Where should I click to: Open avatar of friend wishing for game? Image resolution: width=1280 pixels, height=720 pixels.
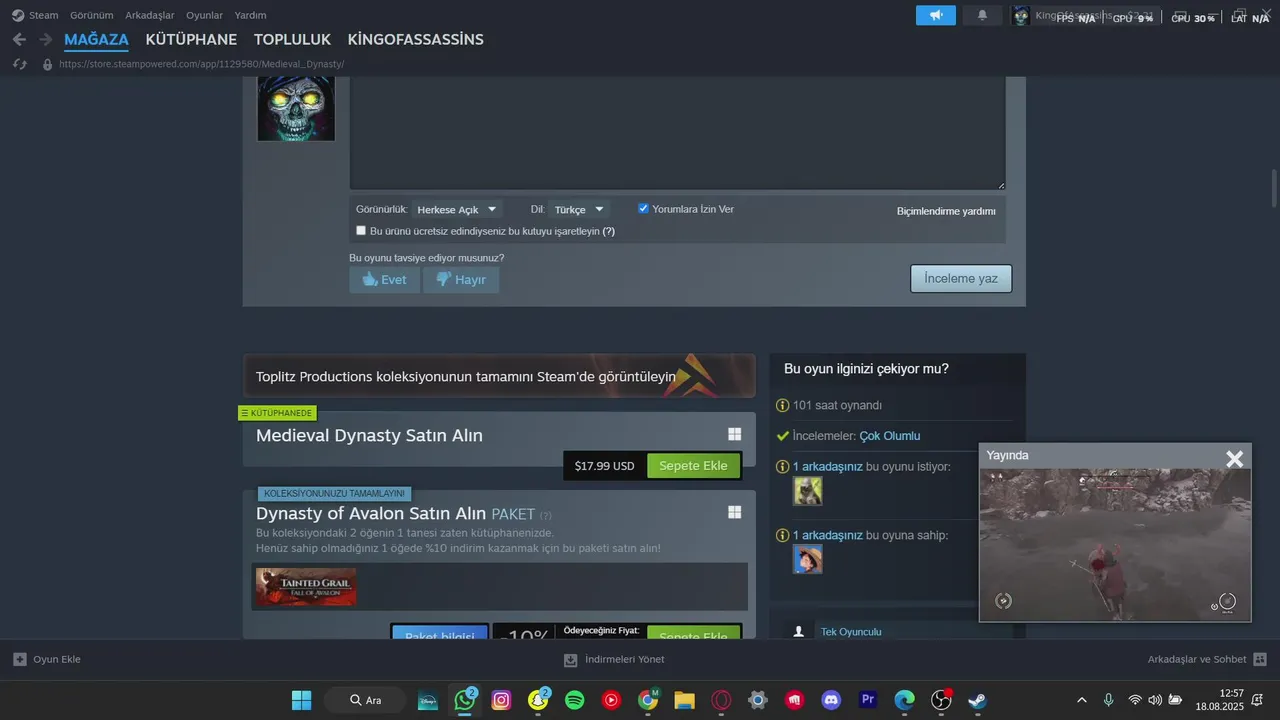pos(808,490)
